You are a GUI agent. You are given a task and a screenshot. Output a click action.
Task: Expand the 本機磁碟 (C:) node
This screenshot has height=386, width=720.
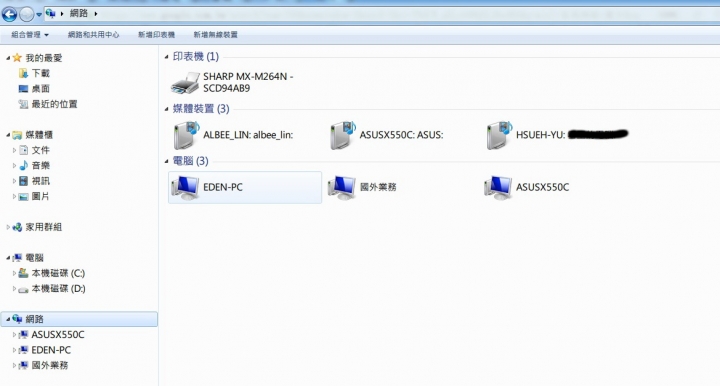[x=14, y=273]
